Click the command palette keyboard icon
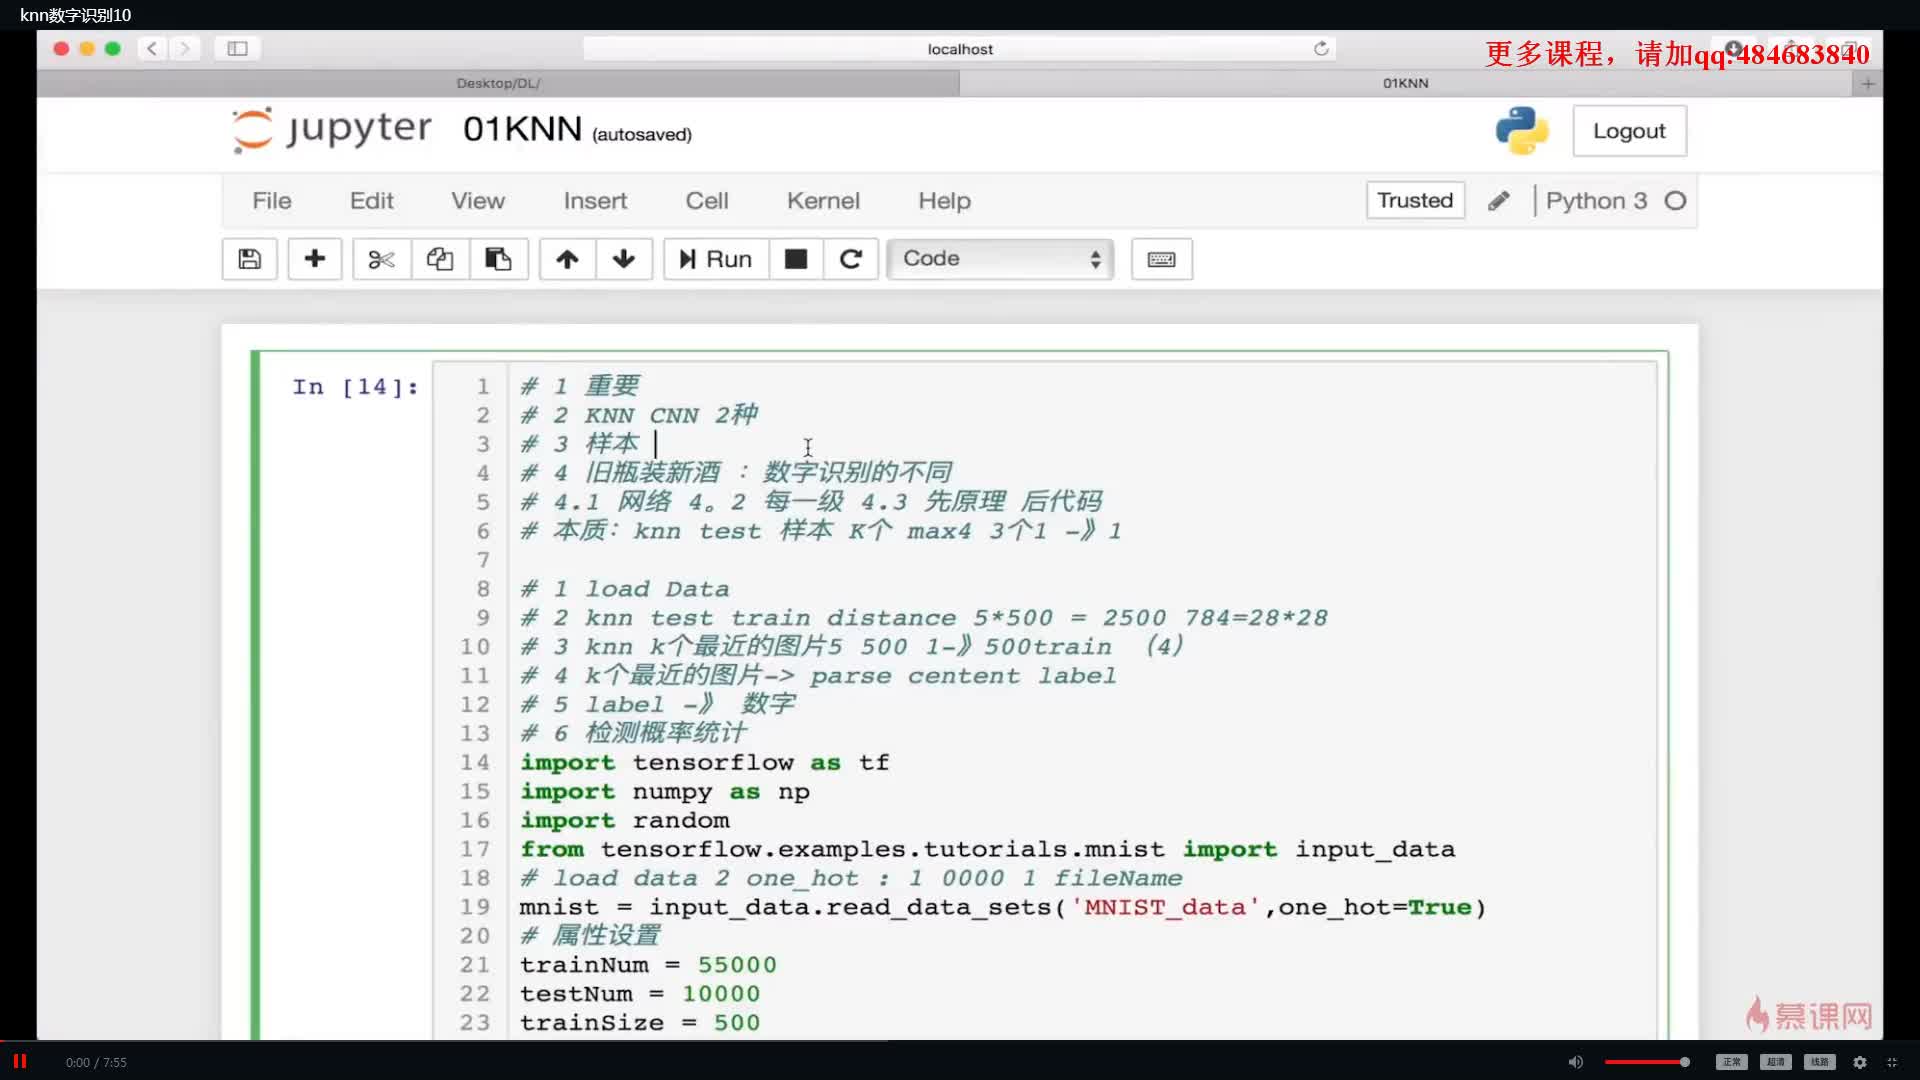The height and width of the screenshot is (1080, 1920). (1160, 258)
